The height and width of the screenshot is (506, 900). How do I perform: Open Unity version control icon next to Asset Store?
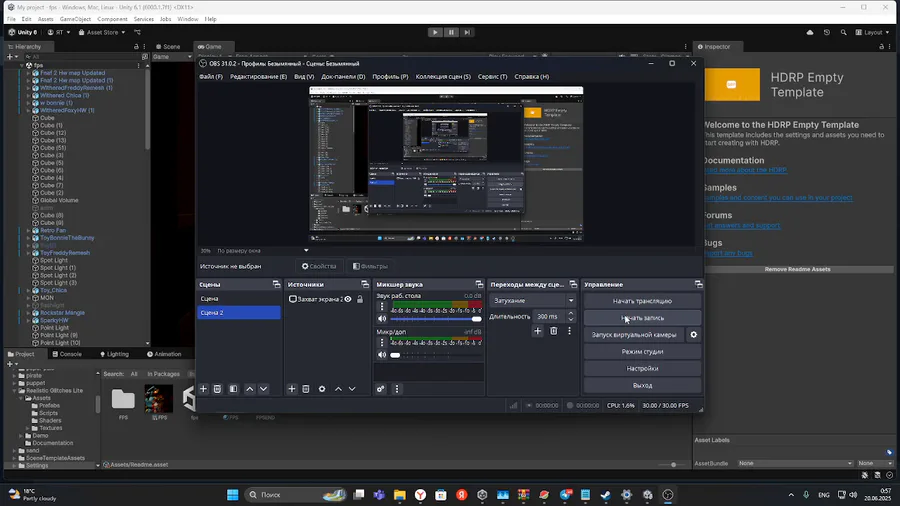click(137, 32)
